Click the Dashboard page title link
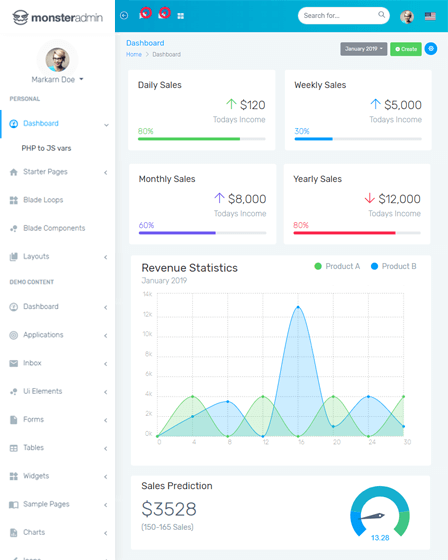Image resolution: width=448 pixels, height=560 pixels. click(145, 43)
